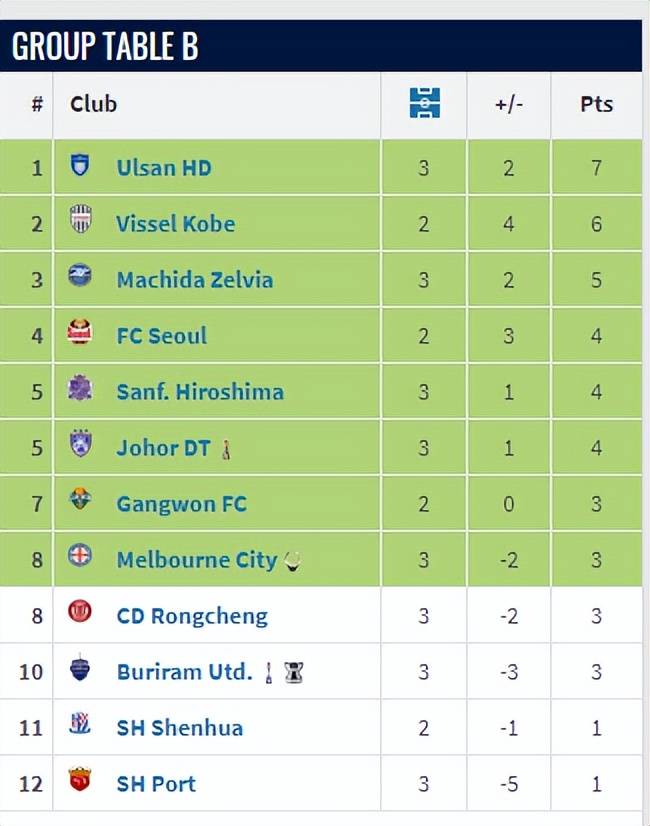The image size is (650, 826).
Task: Click the CD Rongcheng club crest
Action: point(80,614)
